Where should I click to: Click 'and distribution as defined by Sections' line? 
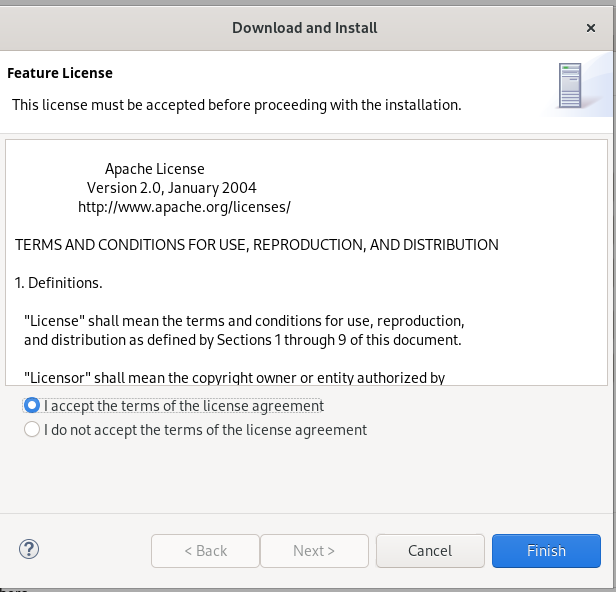(x=242, y=340)
